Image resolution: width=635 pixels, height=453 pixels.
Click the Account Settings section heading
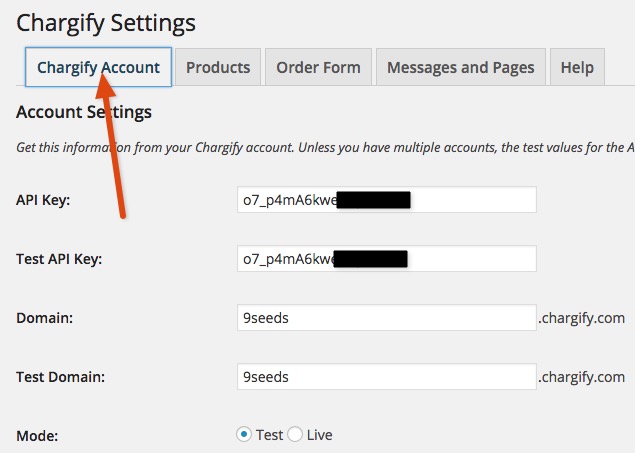click(84, 112)
